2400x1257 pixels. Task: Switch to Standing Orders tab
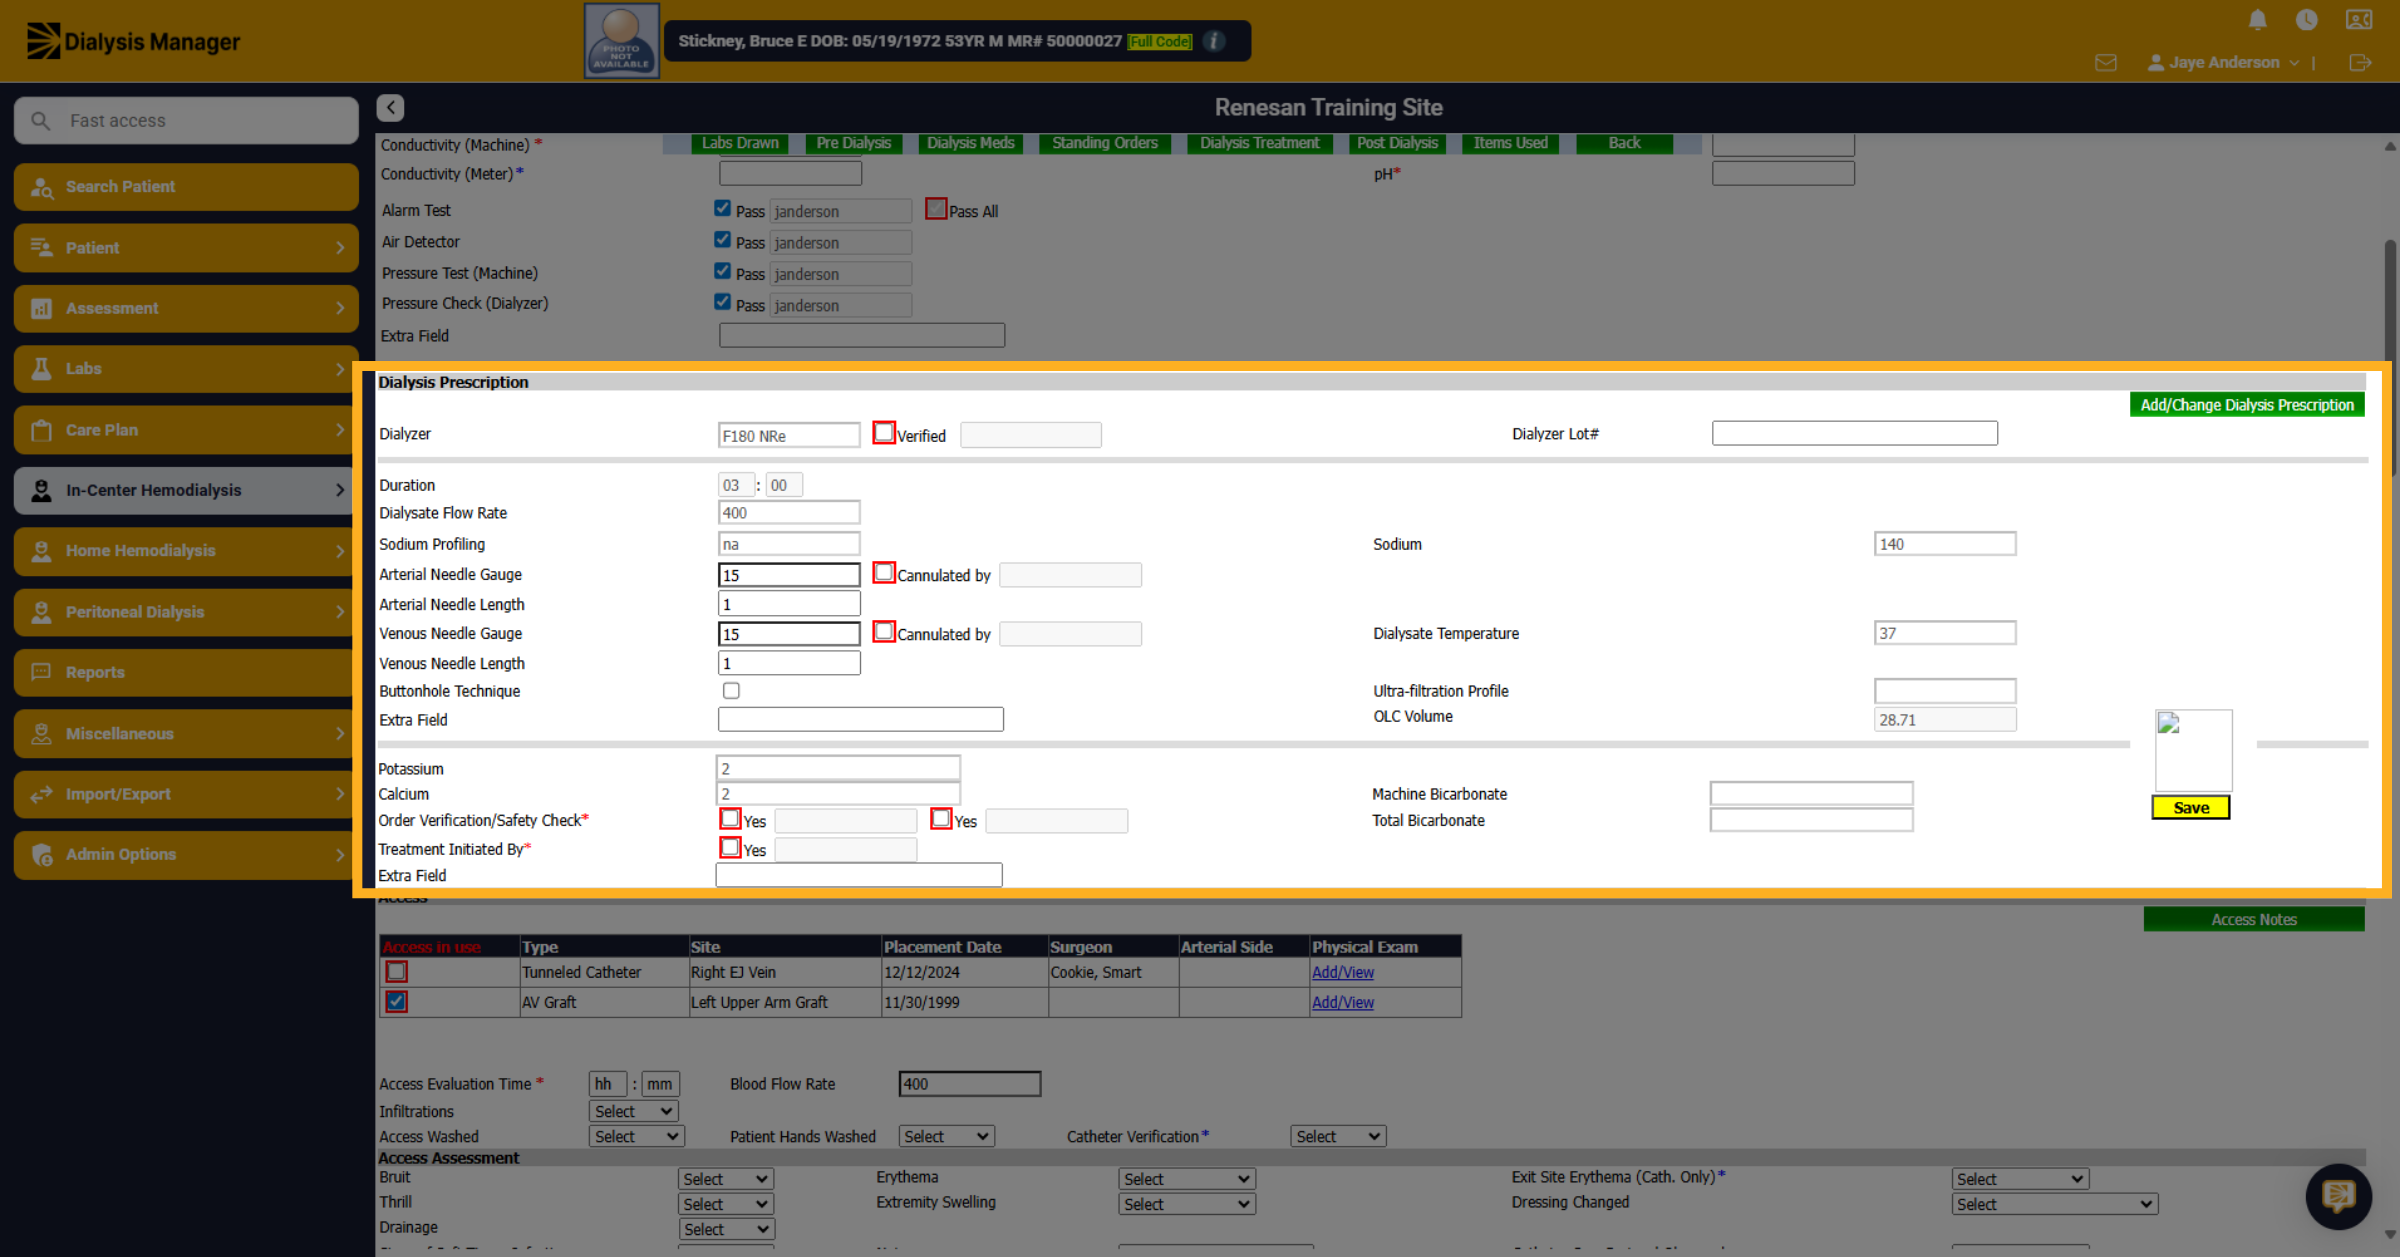point(1104,143)
